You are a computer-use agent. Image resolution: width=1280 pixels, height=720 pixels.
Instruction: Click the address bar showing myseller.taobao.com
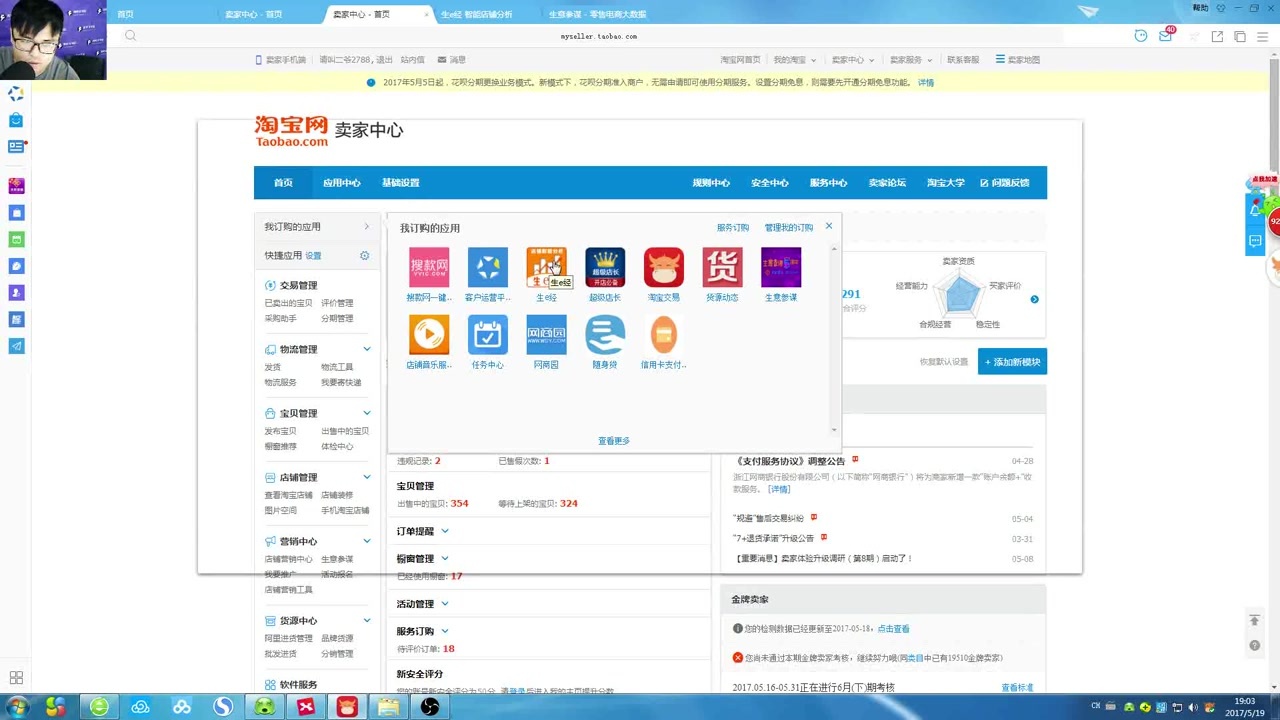tap(600, 36)
